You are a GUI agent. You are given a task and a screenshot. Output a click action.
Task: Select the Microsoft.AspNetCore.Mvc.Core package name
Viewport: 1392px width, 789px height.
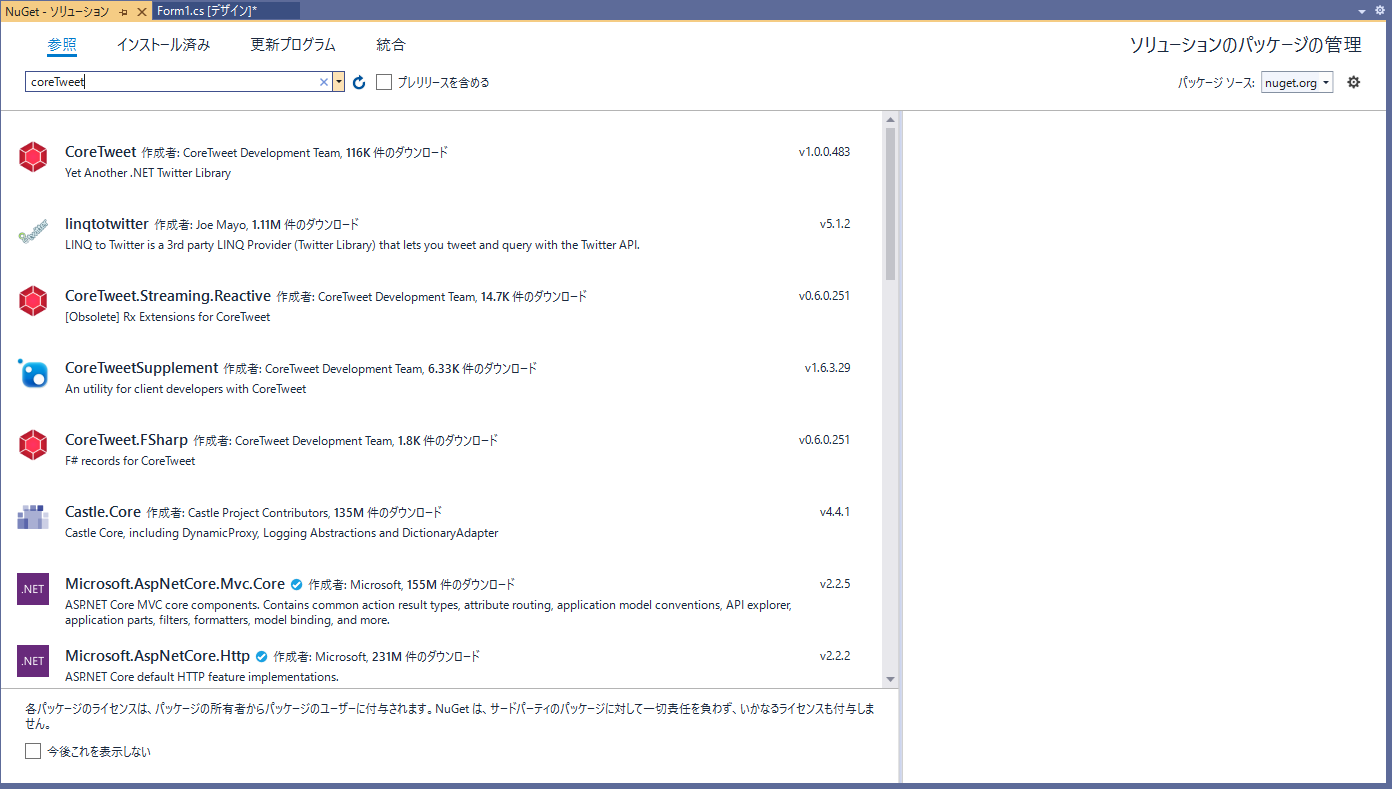tap(175, 584)
